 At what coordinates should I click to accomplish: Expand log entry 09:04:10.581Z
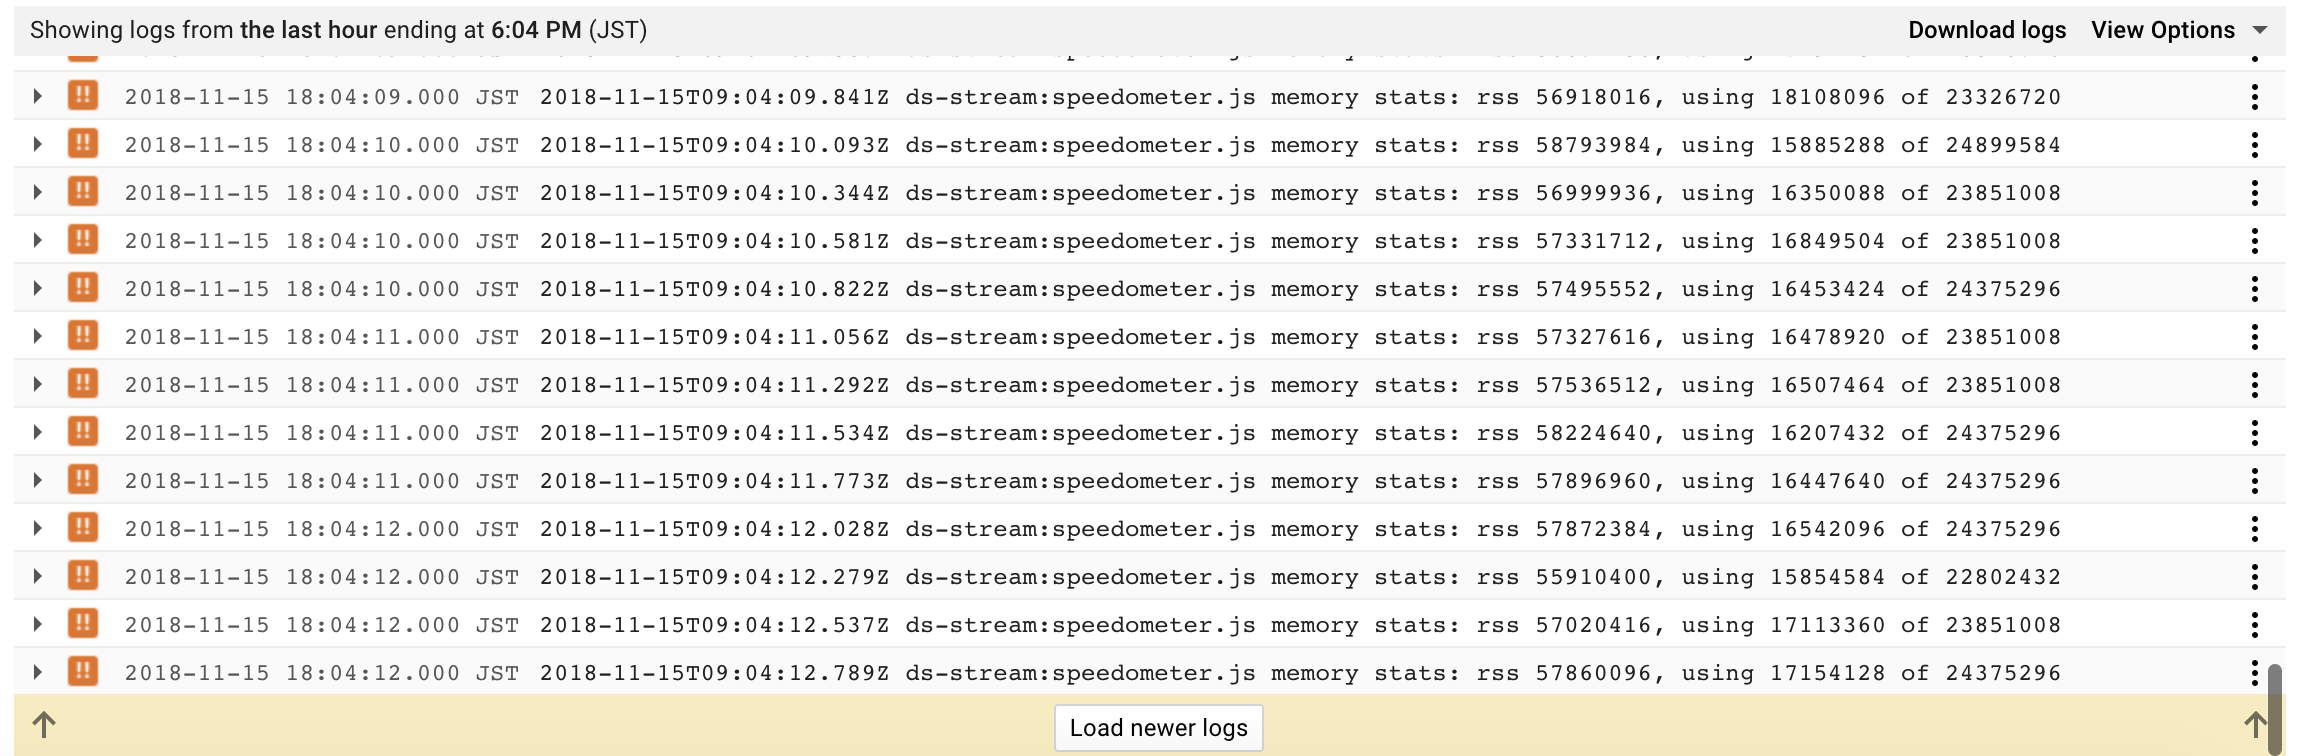click(x=38, y=240)
